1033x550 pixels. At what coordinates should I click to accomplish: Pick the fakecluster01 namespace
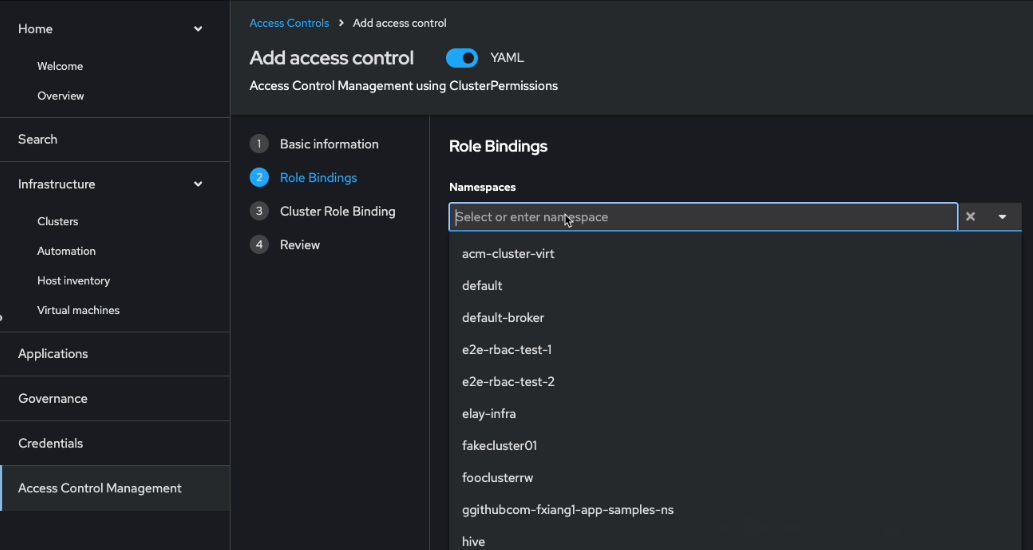[499, 446]
